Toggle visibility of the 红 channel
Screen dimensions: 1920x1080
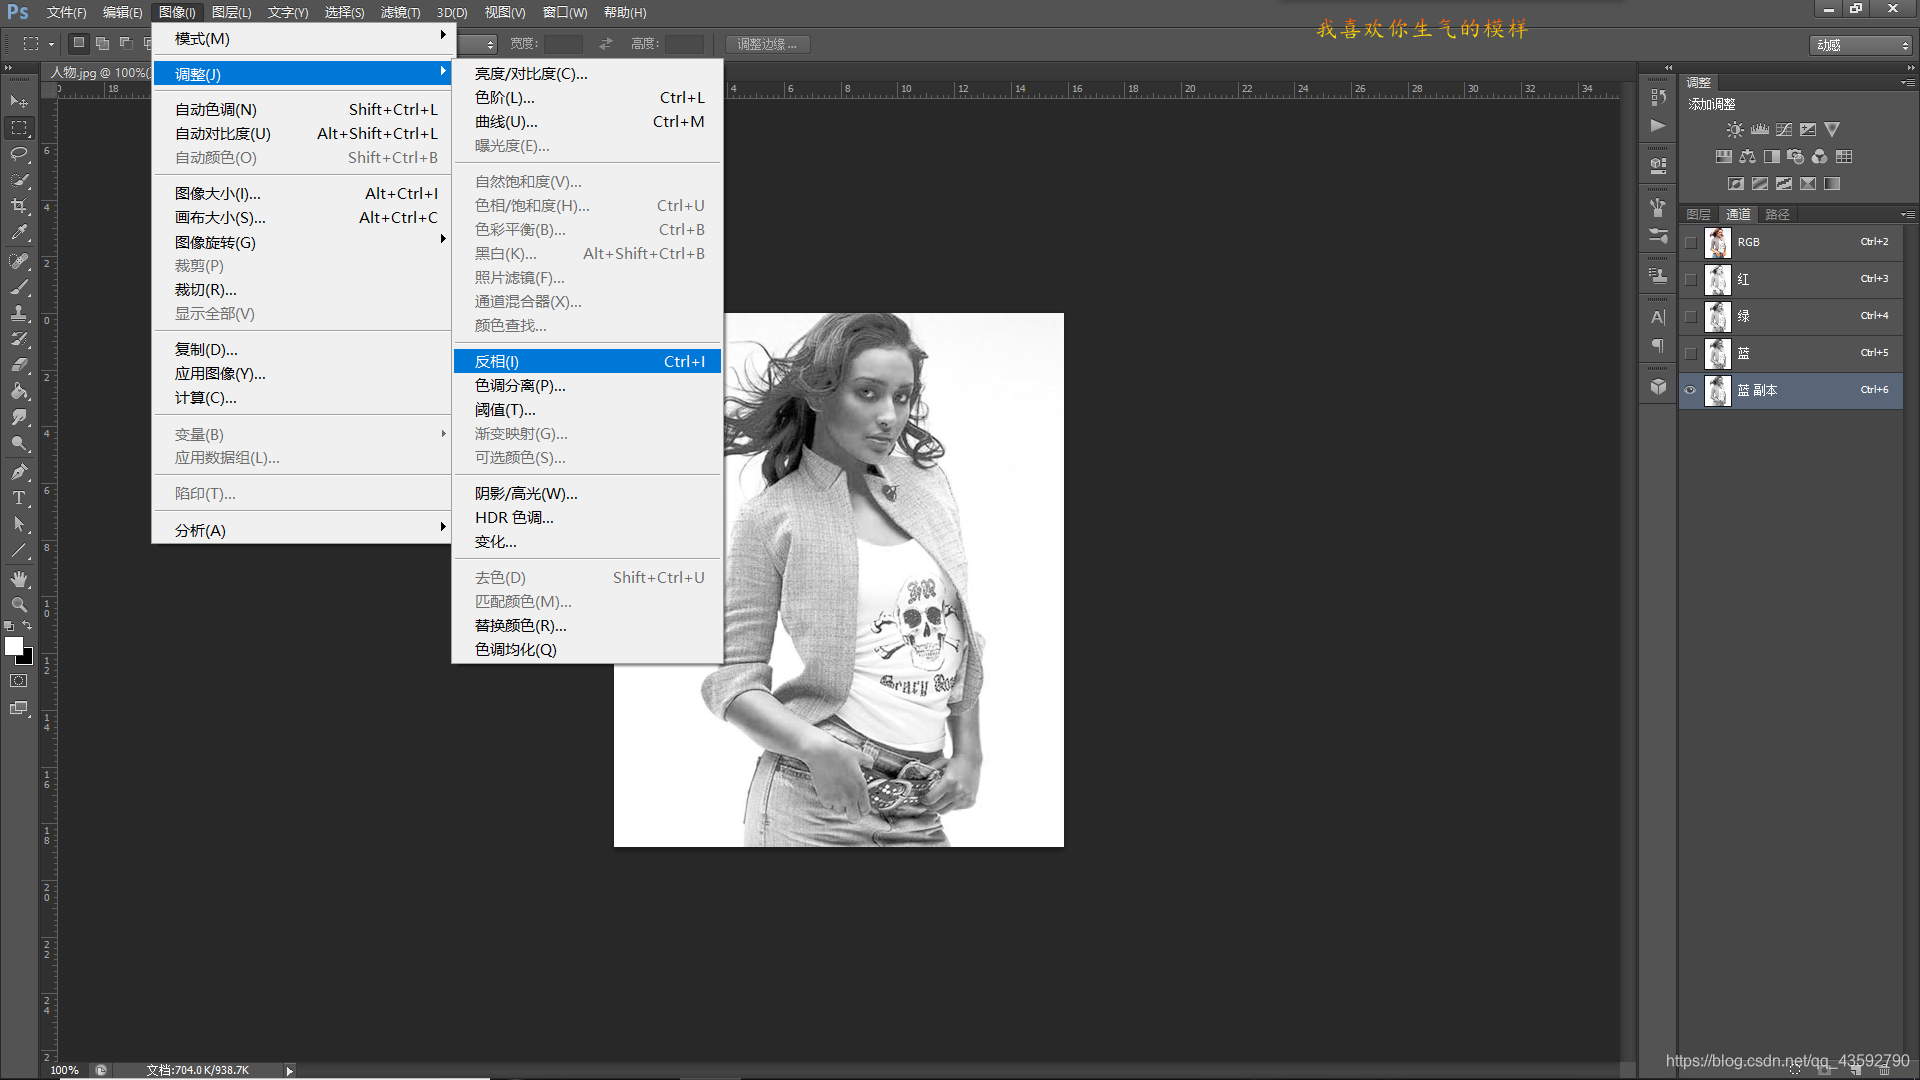[1691, 279]
